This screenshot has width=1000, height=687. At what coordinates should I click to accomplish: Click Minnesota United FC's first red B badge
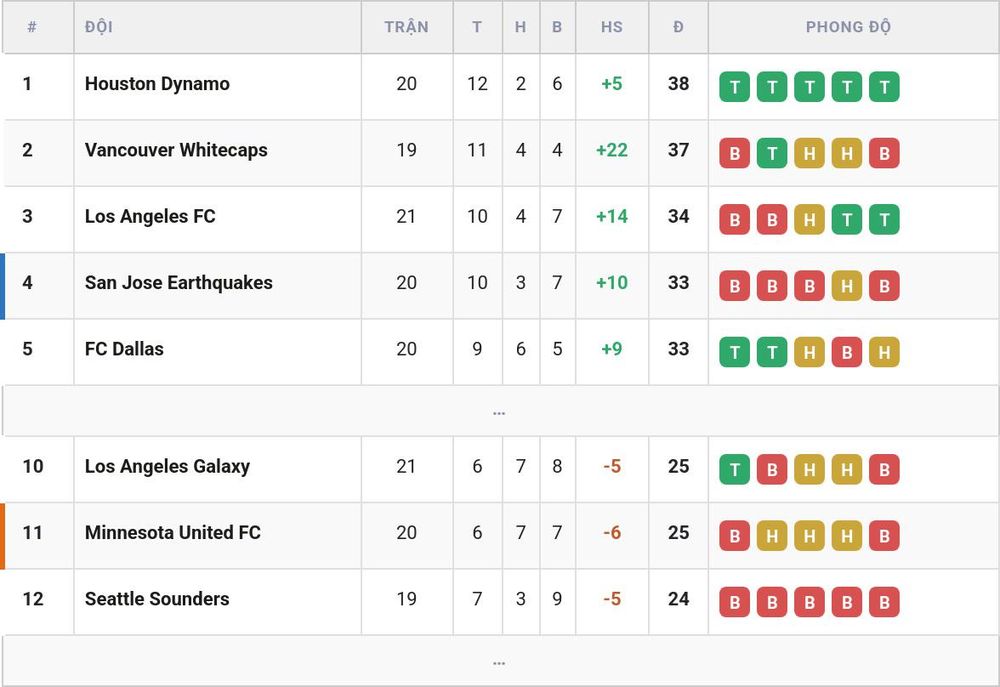[x=735, y=536]
